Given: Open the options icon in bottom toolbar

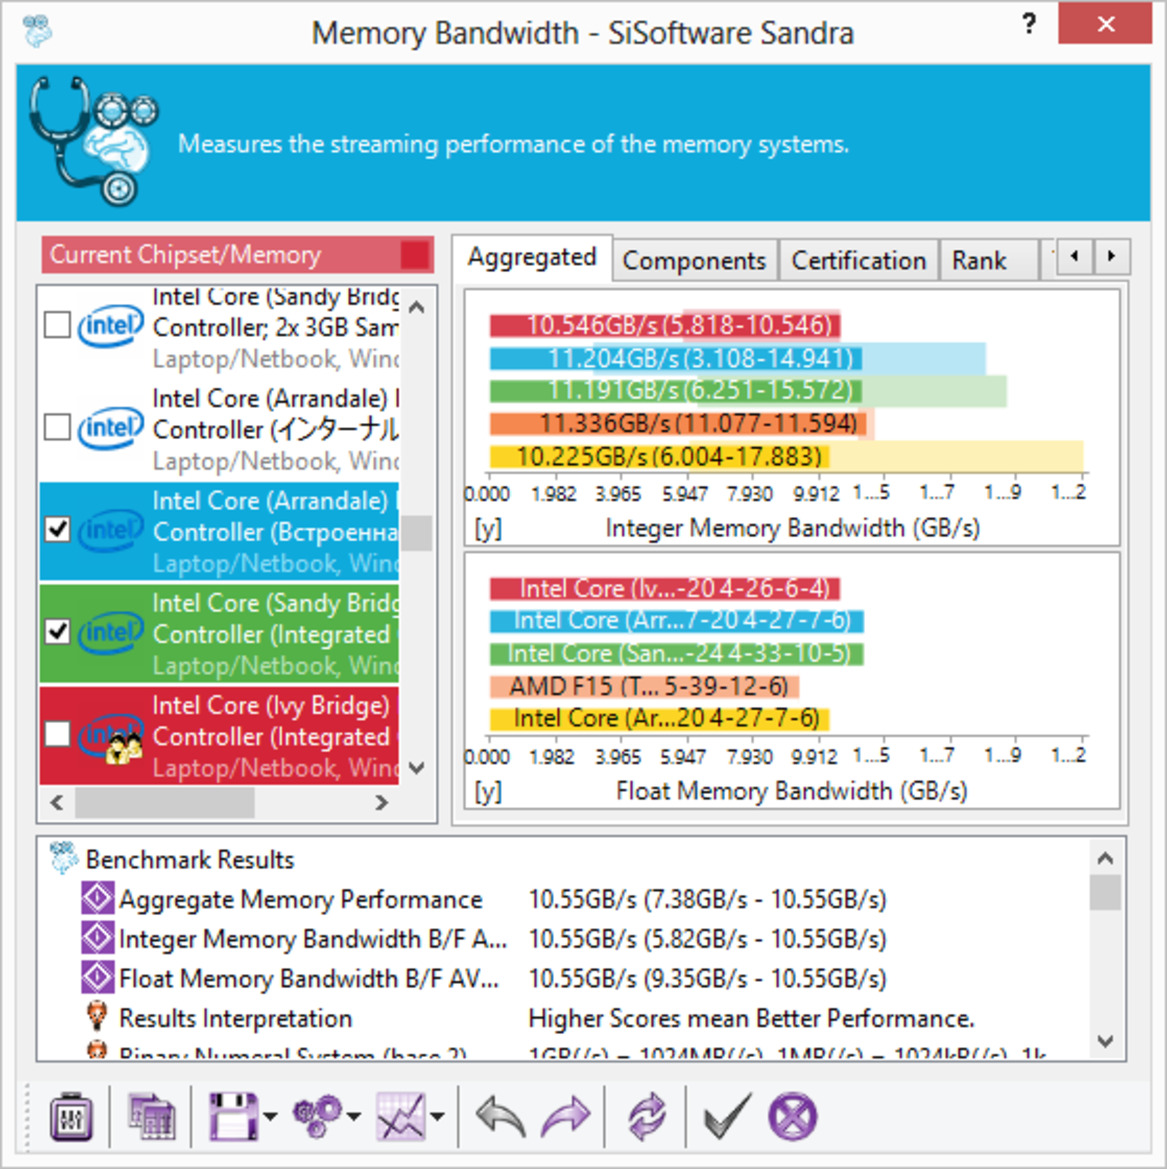Looking at the screenshot, I should 71,1116.
